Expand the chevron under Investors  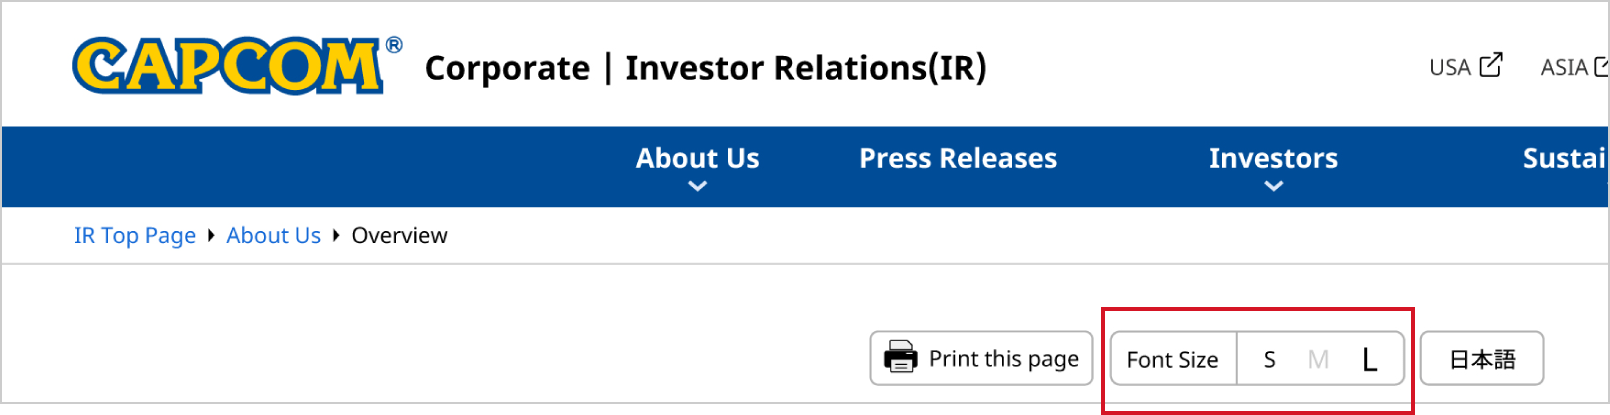coord(1273,186)
